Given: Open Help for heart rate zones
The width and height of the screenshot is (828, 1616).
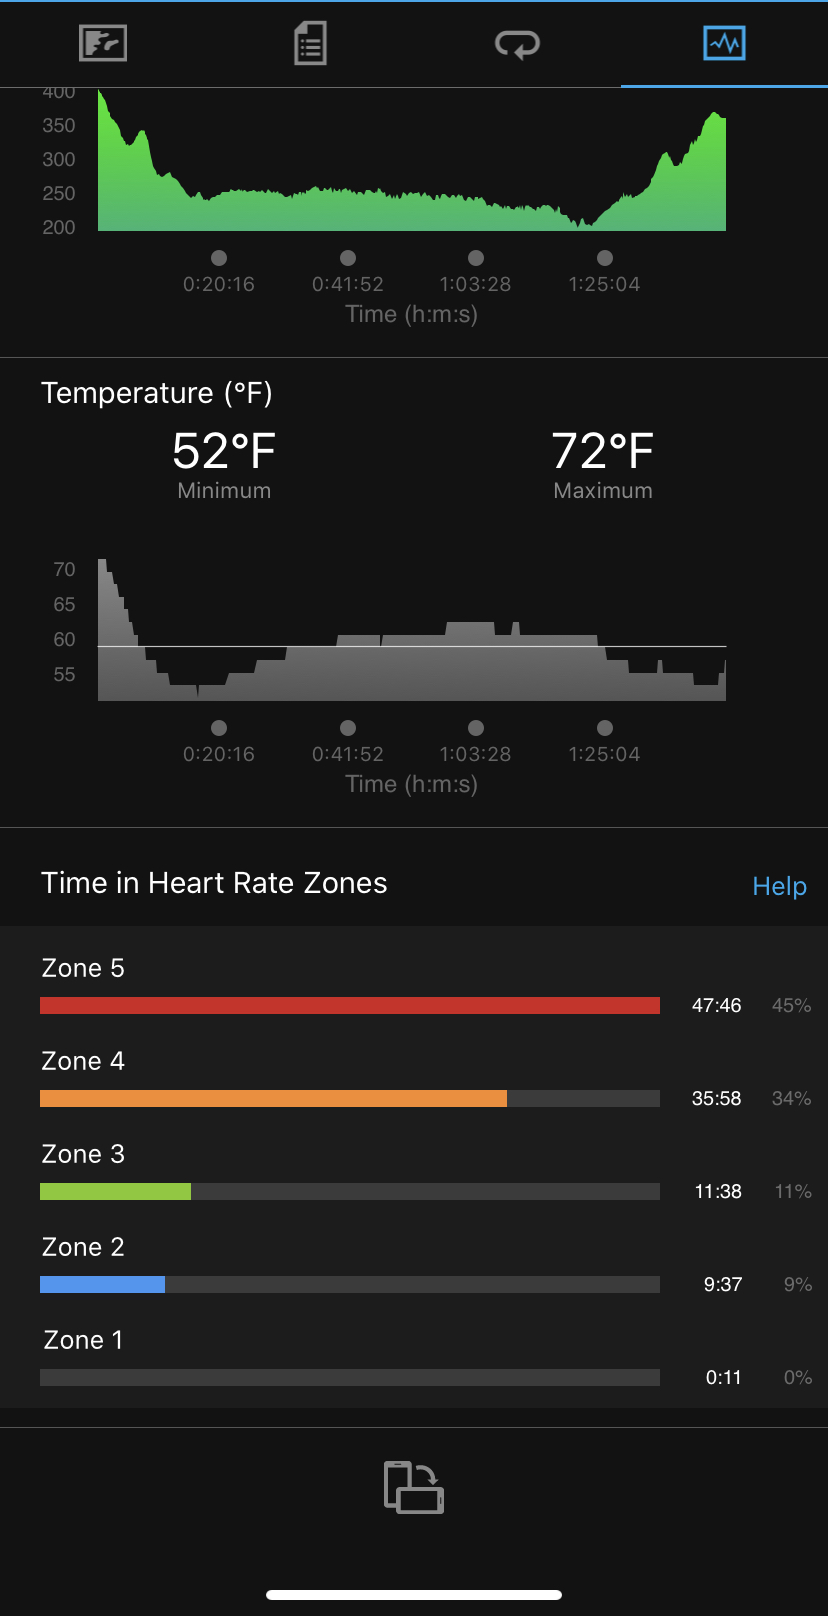Looking at the screenshot, I should [x=779, y=886].
